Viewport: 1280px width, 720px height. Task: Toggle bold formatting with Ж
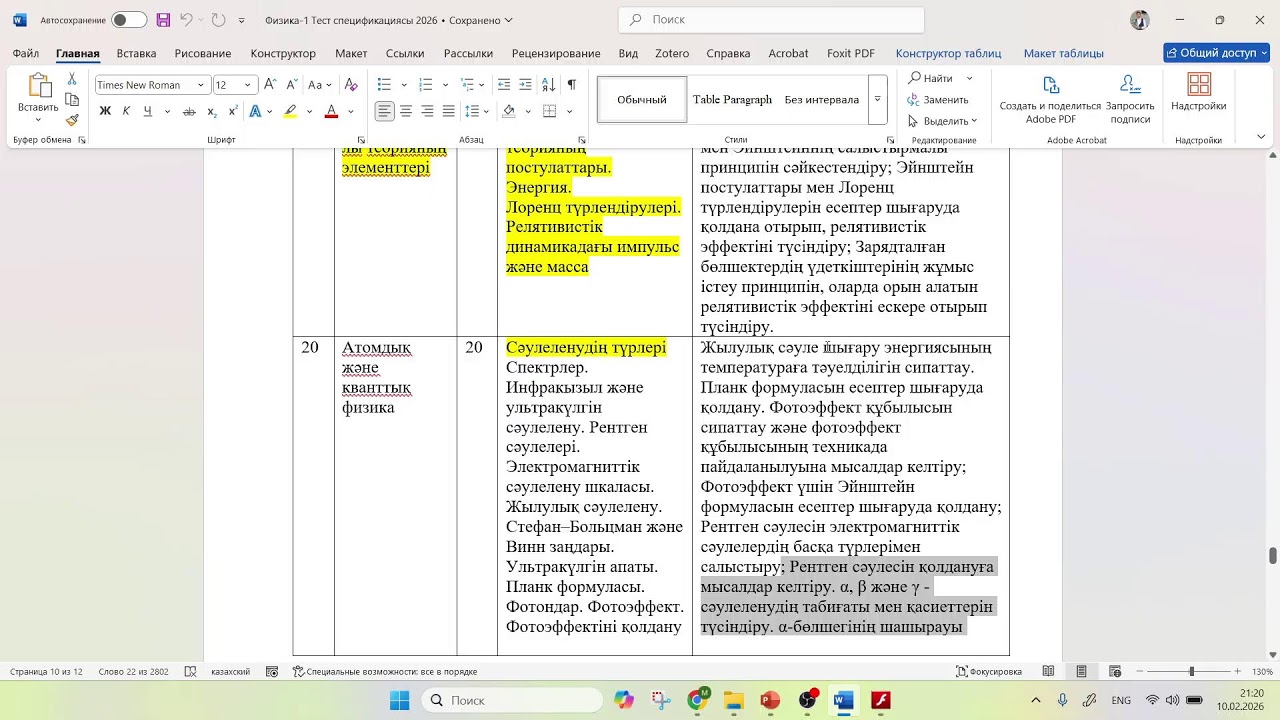(105, 112)
